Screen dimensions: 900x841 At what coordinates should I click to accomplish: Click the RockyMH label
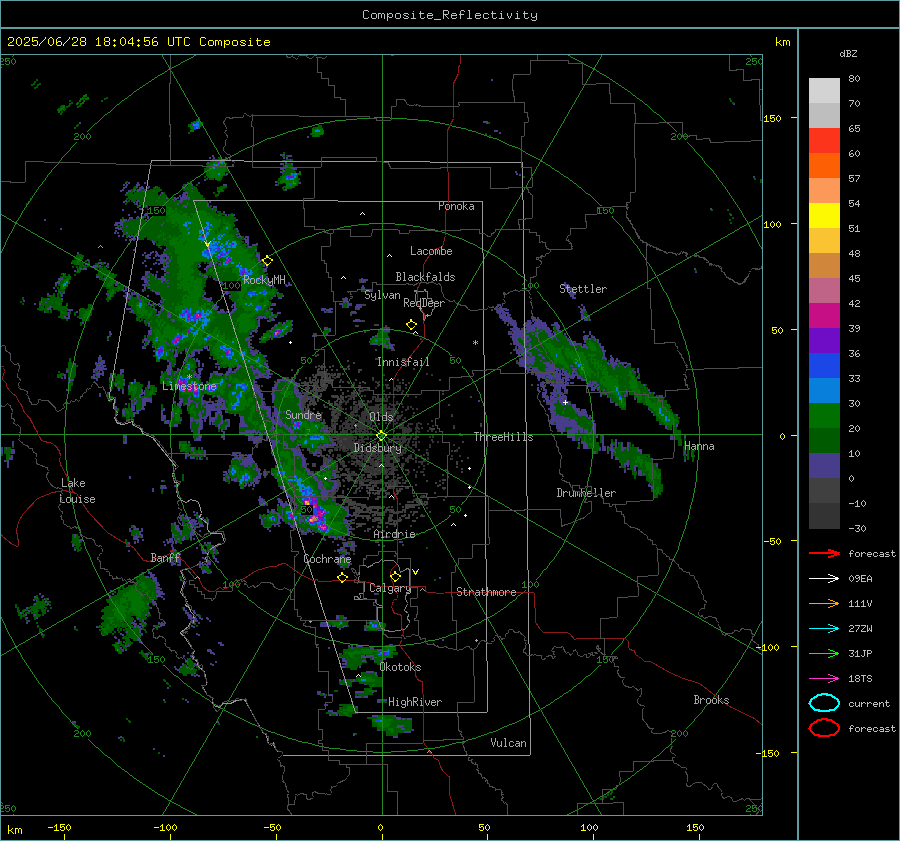[264, 280]
